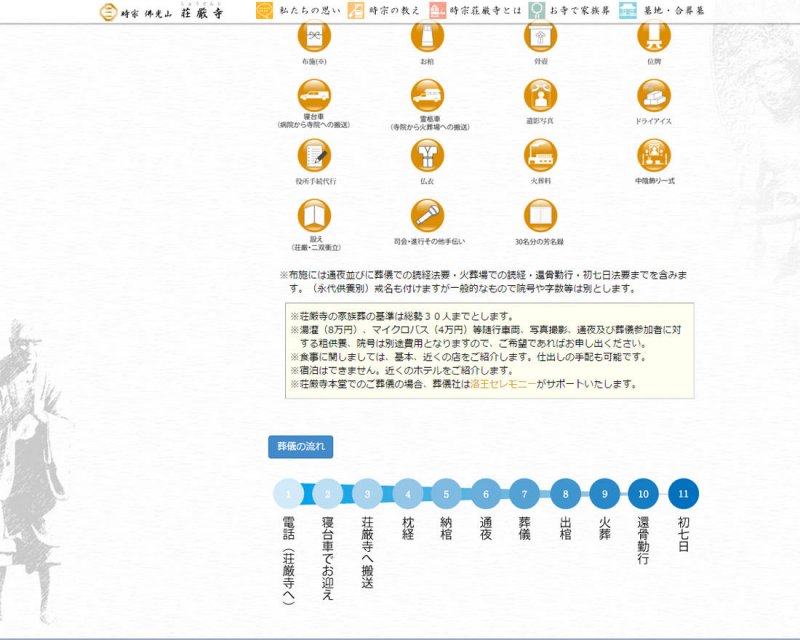Click the blue 葬儀の流れ button
The width and height of the screenshot is (800, 640).
(300, 446)
